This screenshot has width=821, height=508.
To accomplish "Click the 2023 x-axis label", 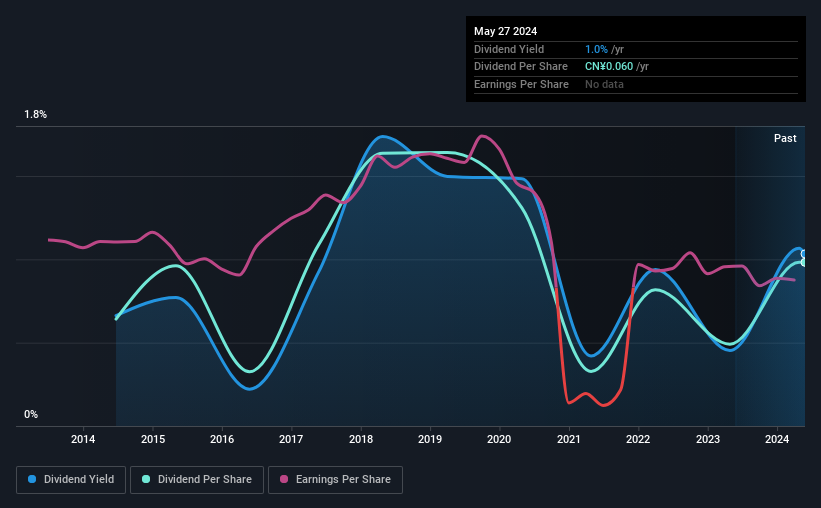I will [x=707, y=439].
